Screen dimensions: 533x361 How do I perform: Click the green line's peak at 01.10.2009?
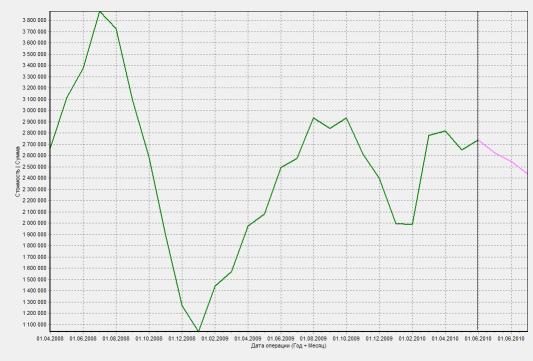(x=346, y=118)
